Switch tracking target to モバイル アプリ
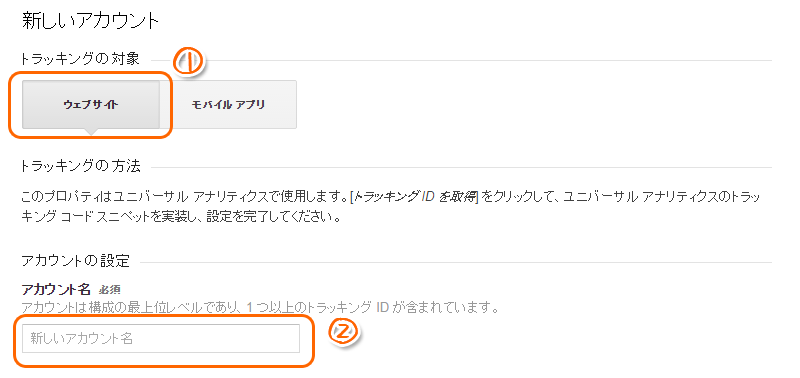The image size is (800, 378). coord(228,105)
